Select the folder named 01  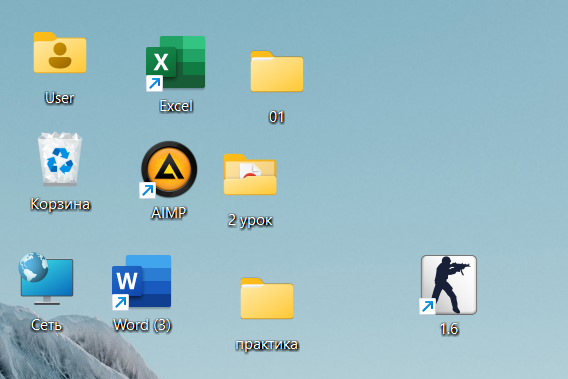[277, 71]
